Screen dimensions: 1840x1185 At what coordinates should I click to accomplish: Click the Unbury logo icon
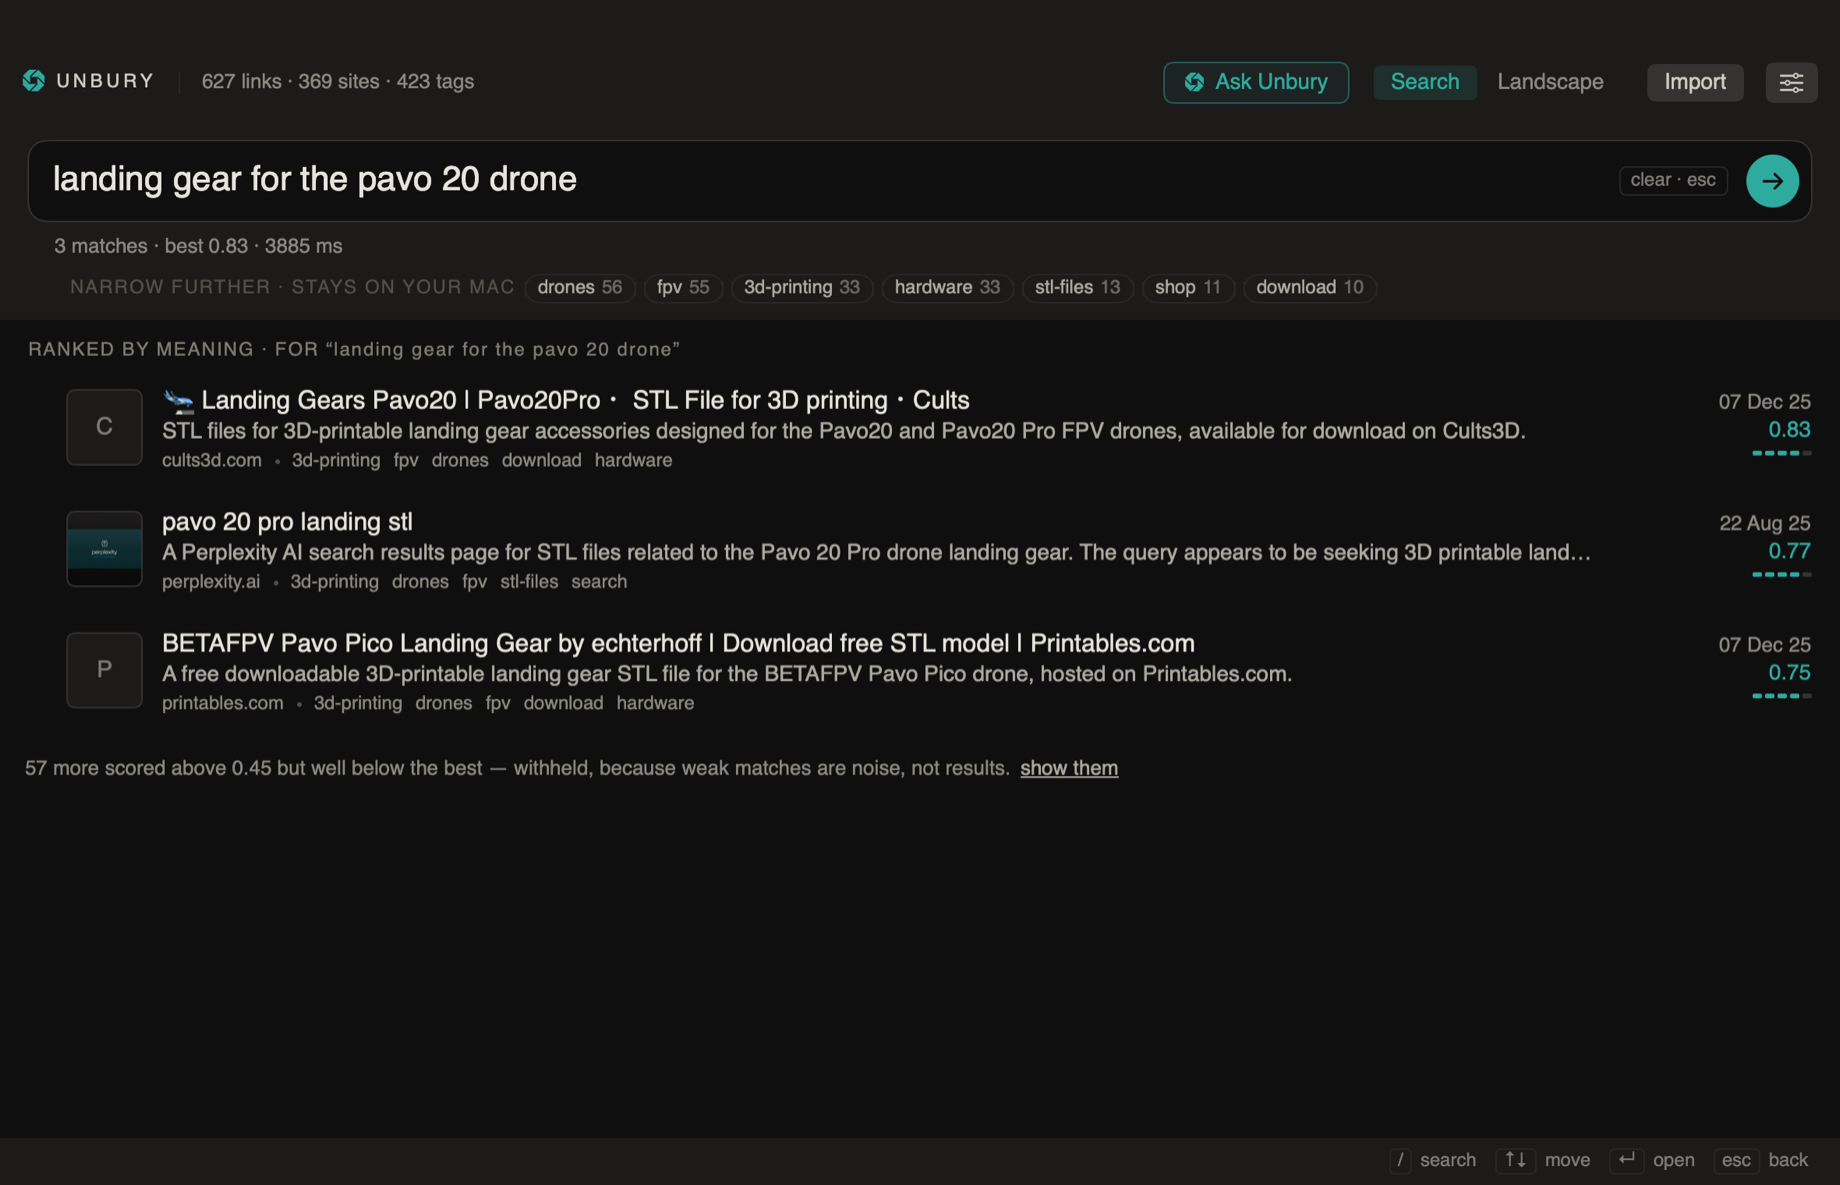(x=34, y=81)
